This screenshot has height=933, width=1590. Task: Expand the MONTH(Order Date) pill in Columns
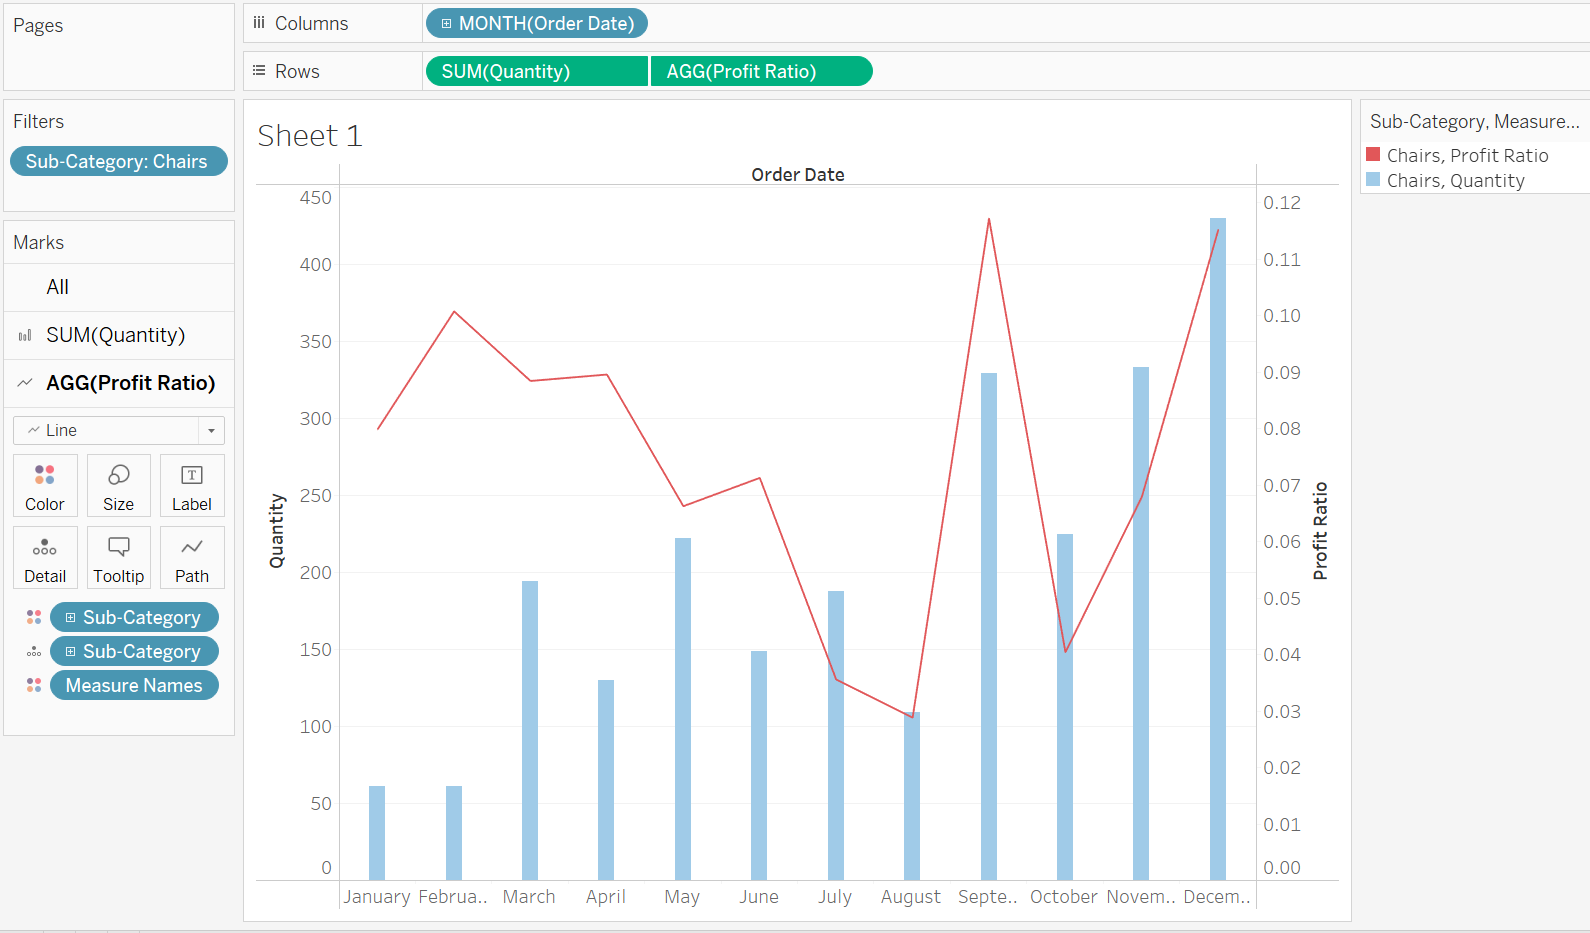pos(446,24)
